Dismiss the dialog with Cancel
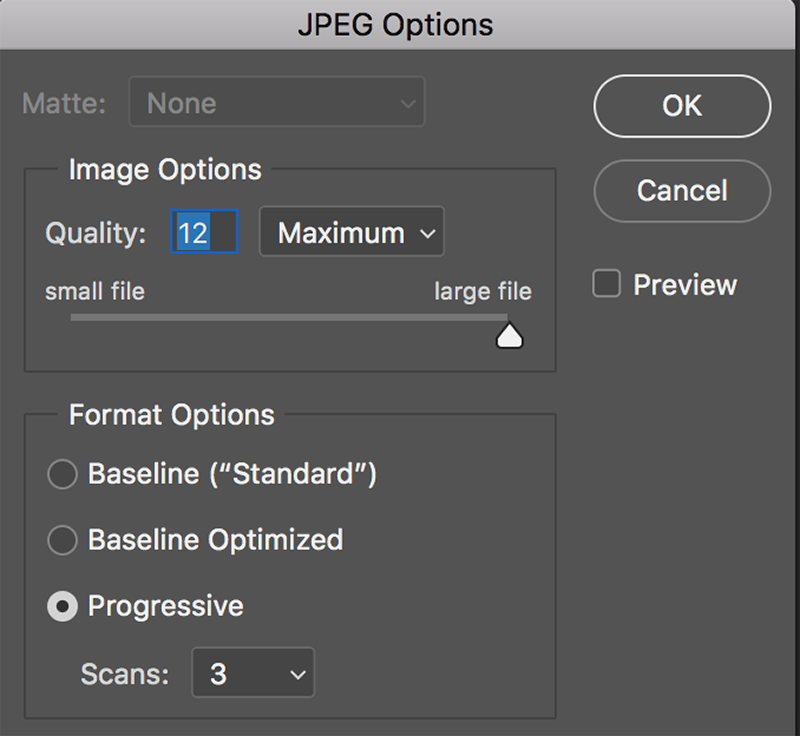This screenshot has height=736, width=800. [x=681, y=191]
